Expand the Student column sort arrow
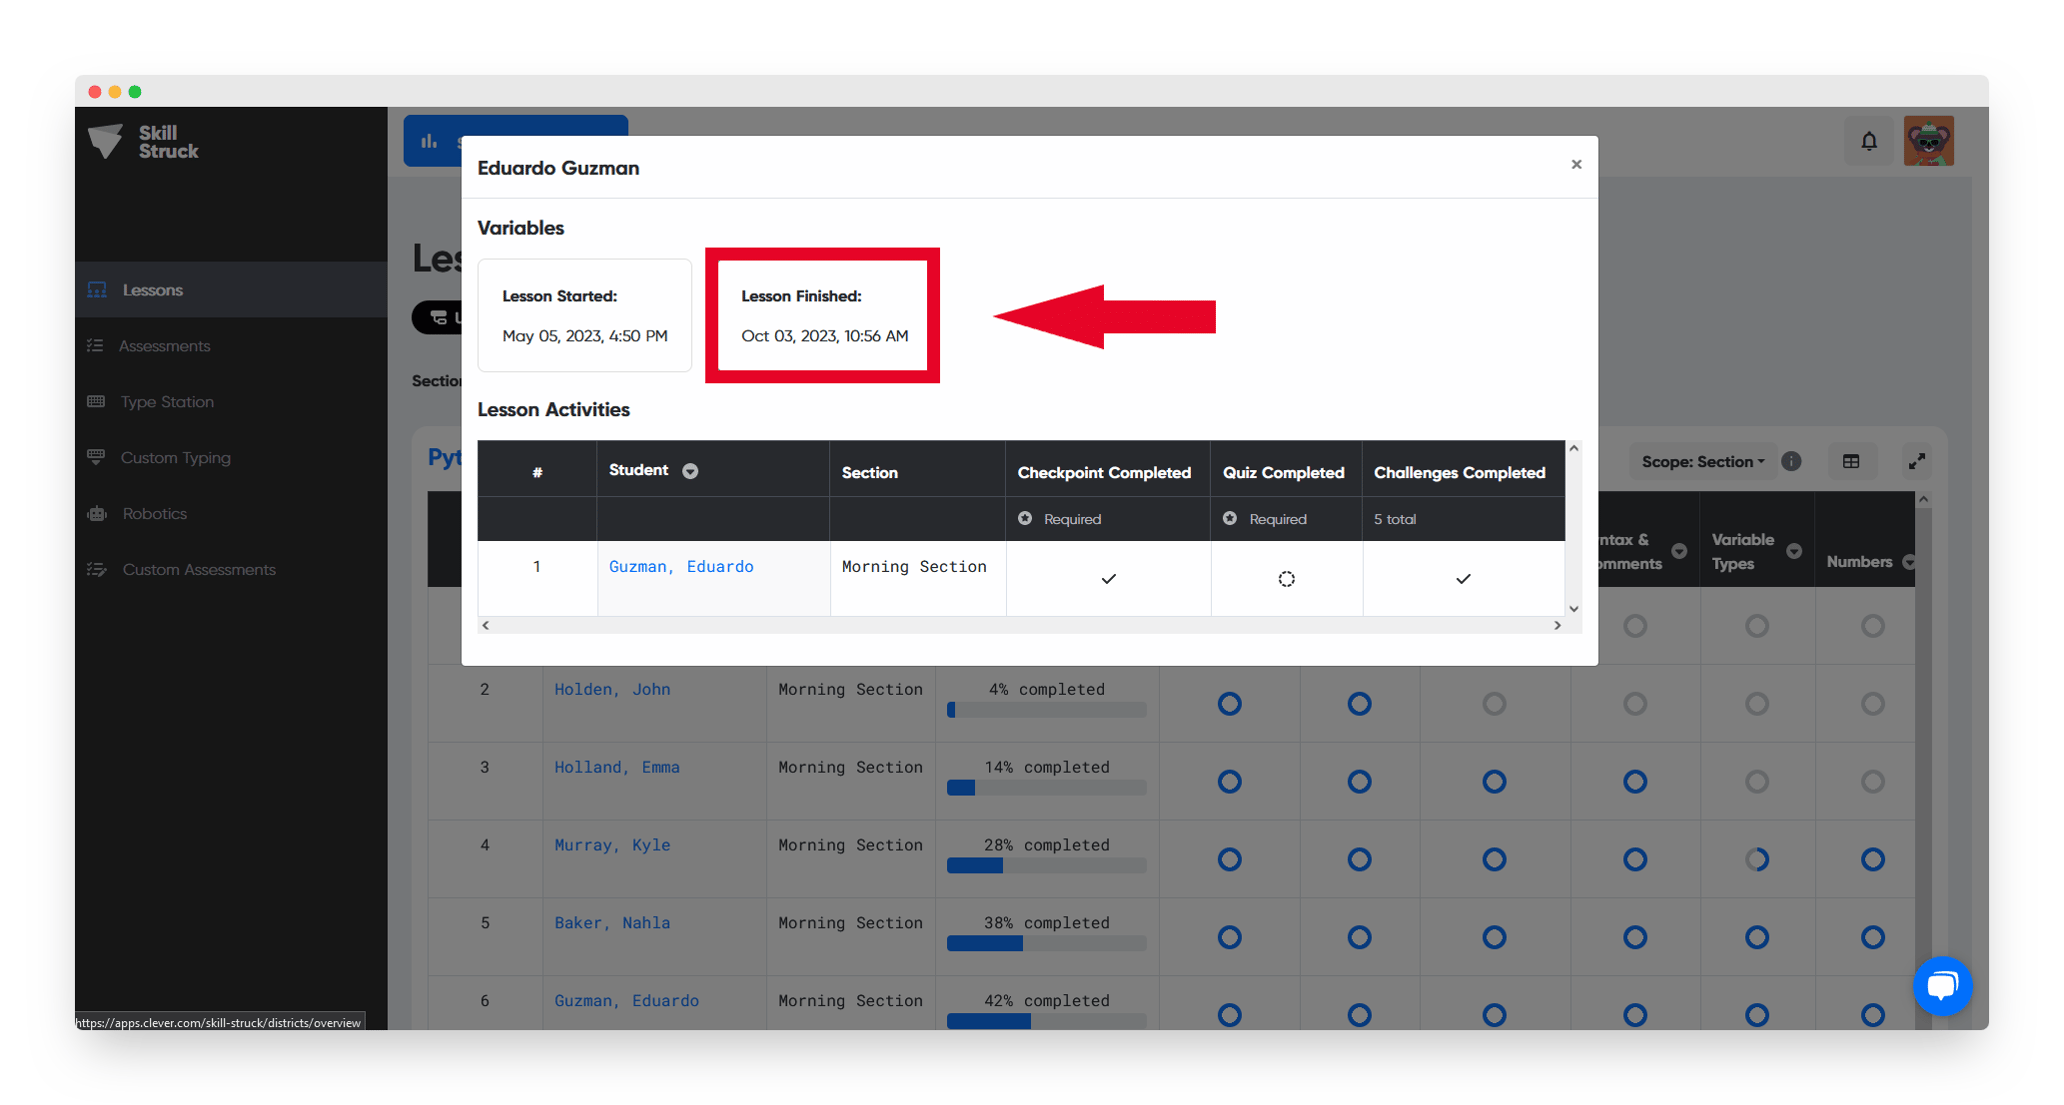This screenshot has width=2064, height=1105. coord(690,471)
